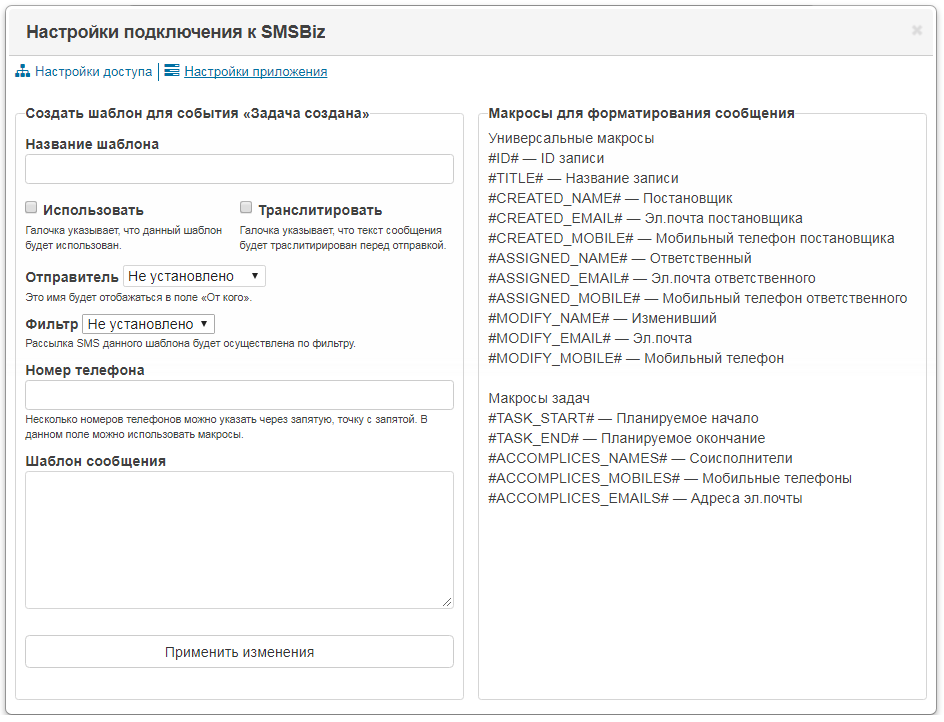
Task: Select the #ASSIGNED_EMAIL# macro line
Action: [652, 278]
